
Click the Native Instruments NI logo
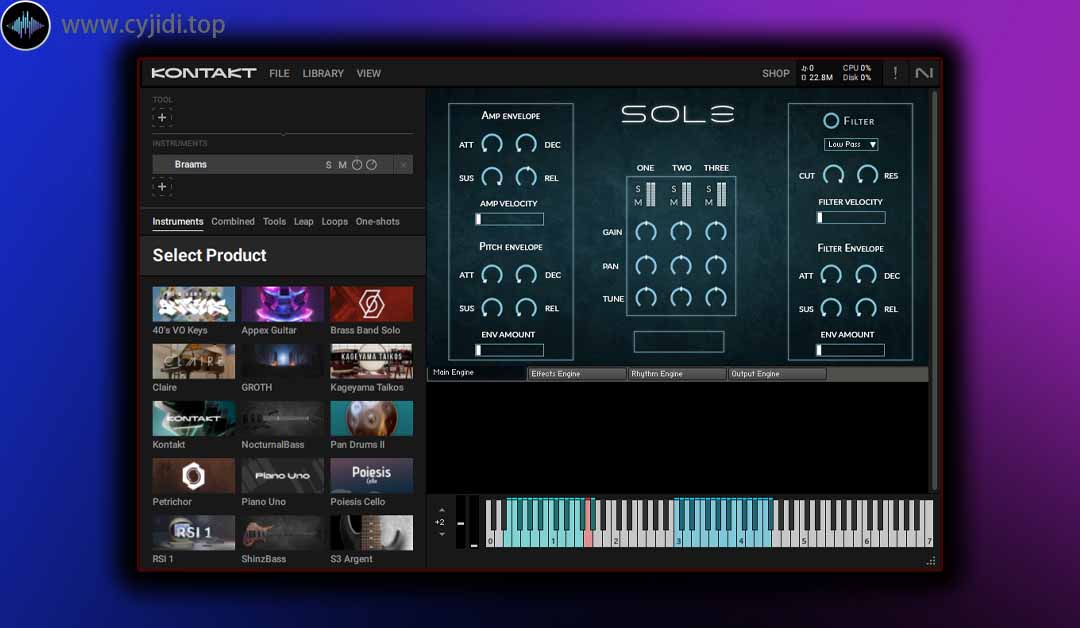pos(924,73)
